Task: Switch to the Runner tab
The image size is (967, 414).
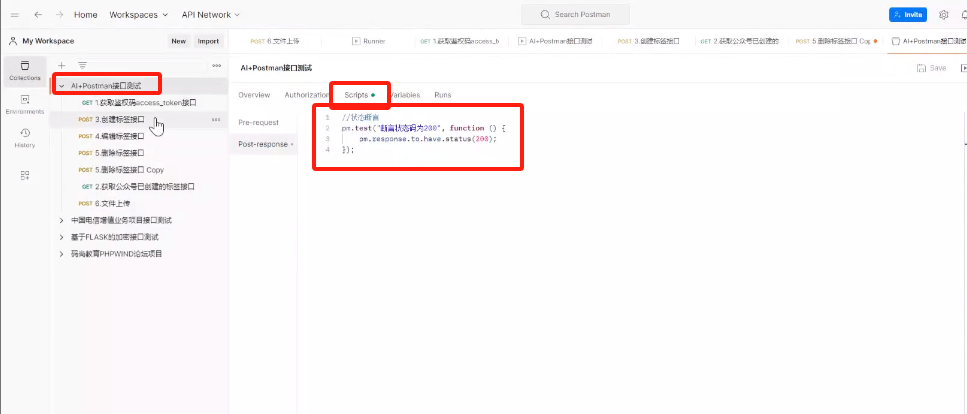Action: tap(369, 41)
